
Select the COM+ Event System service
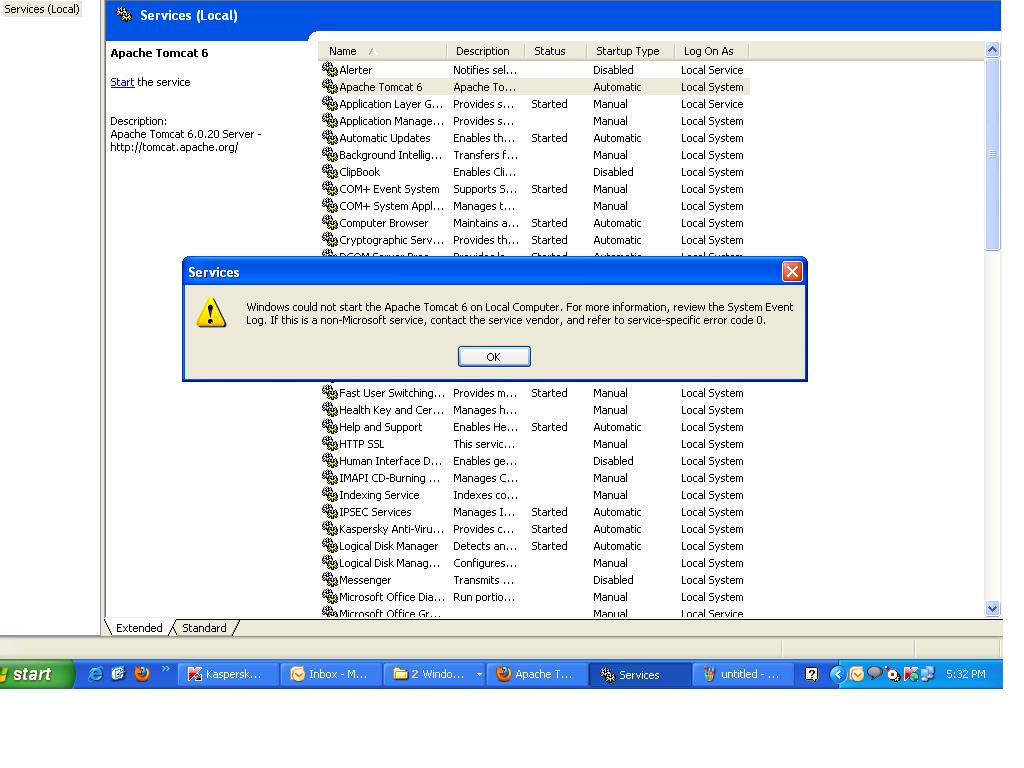tap(535, 189)
